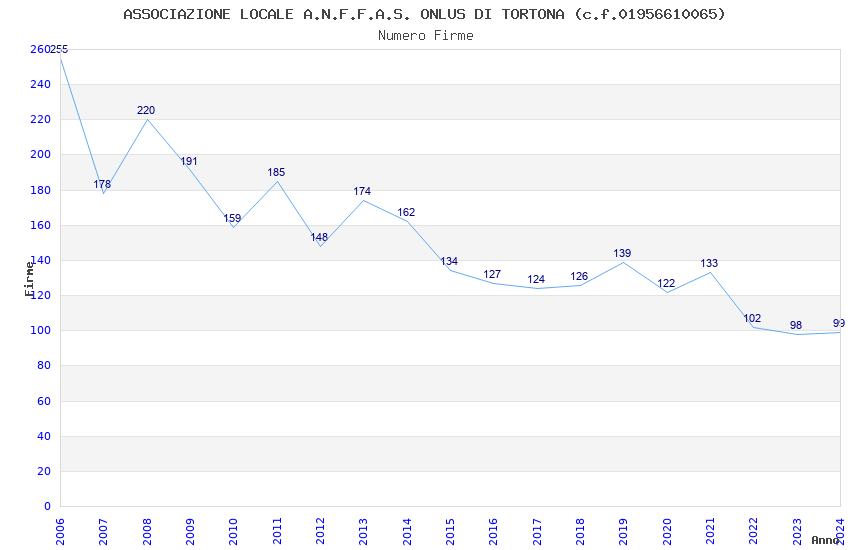Click the x-axis year 2023
850x550 pixels.
point(797,532)
